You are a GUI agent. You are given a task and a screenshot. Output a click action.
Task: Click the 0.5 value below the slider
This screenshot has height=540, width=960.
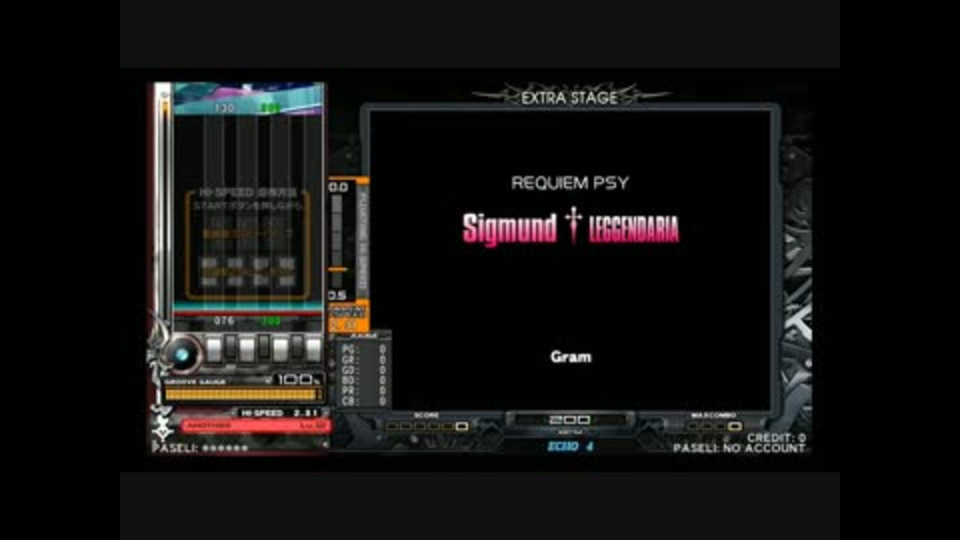click(337, 295)
